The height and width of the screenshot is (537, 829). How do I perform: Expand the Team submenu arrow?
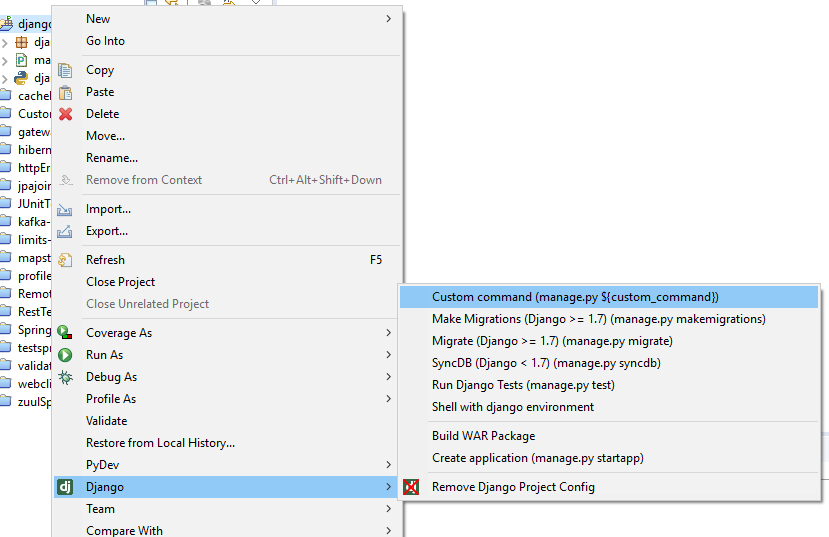[389, 509]
